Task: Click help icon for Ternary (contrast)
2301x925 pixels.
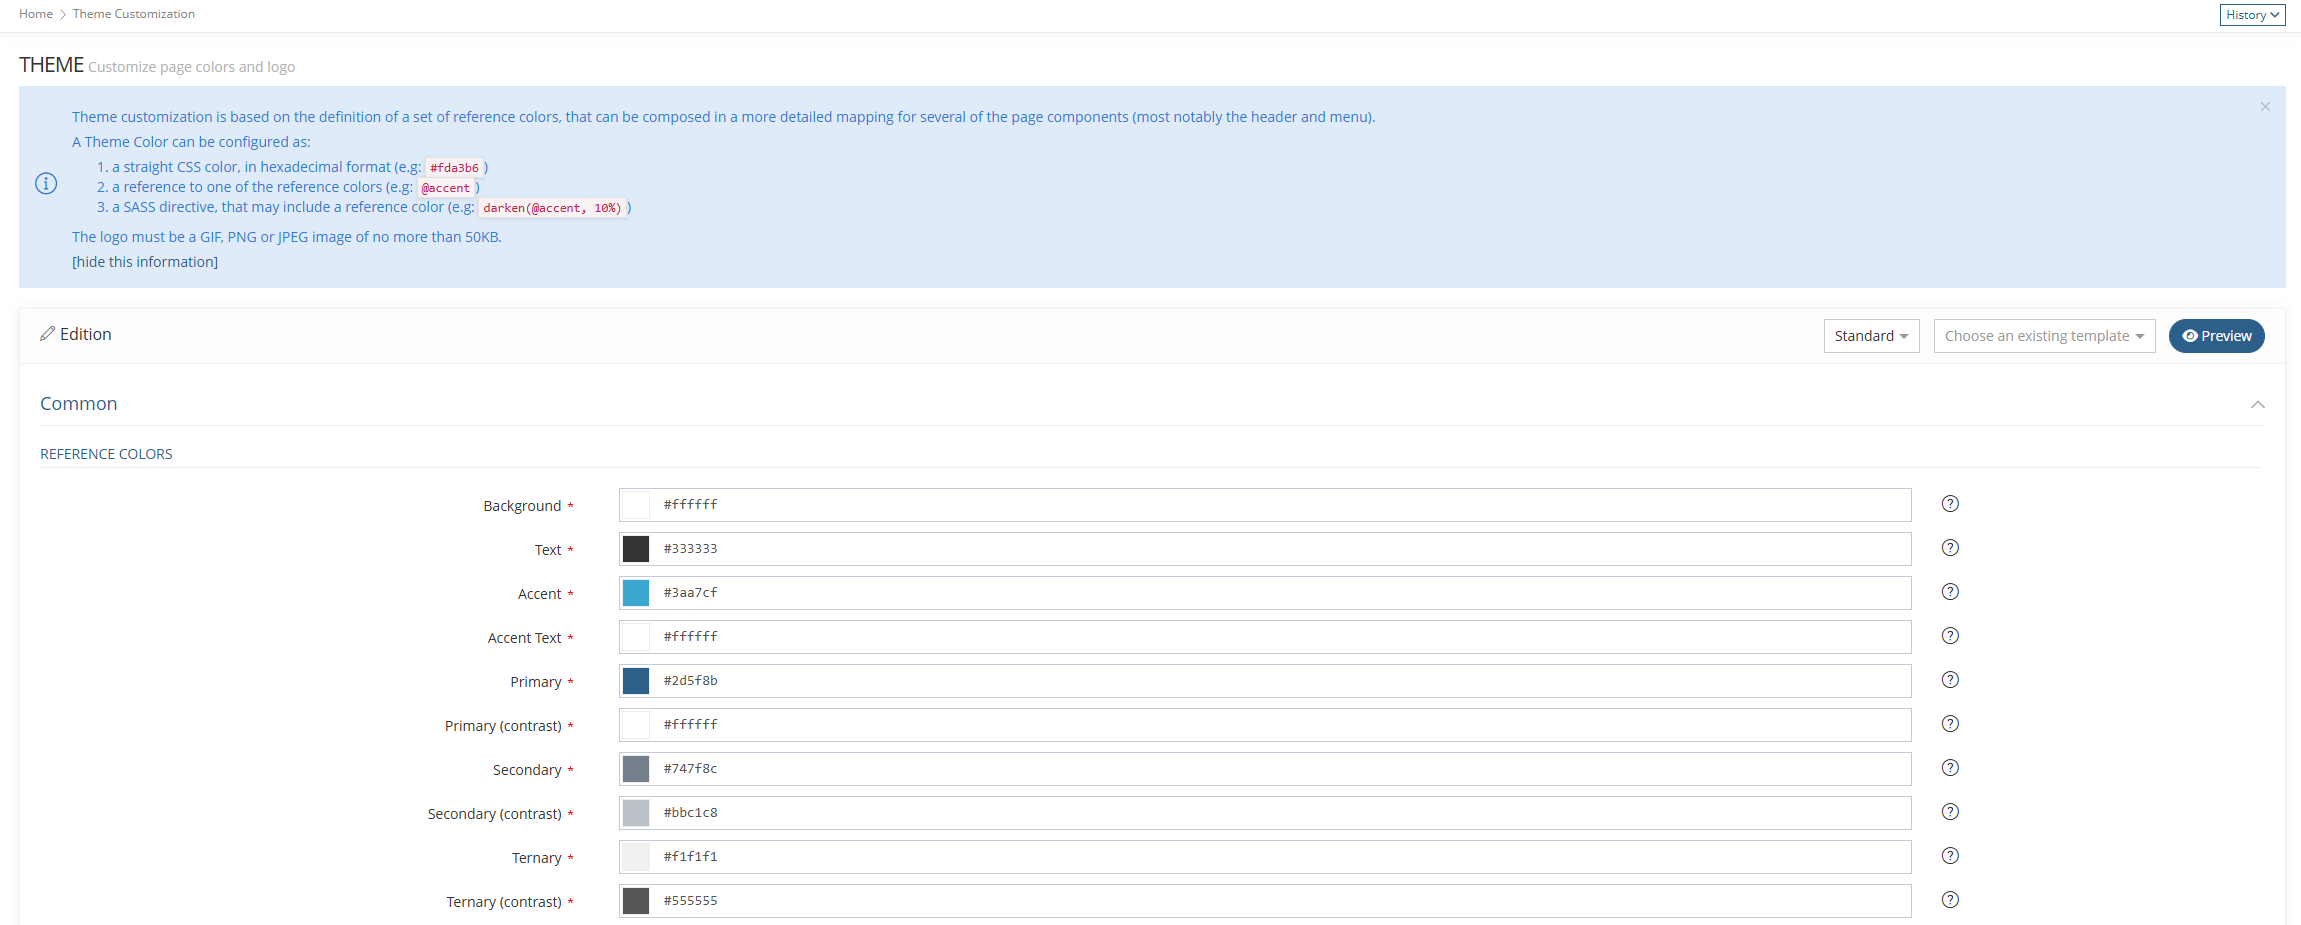Action: point(1949,900)
